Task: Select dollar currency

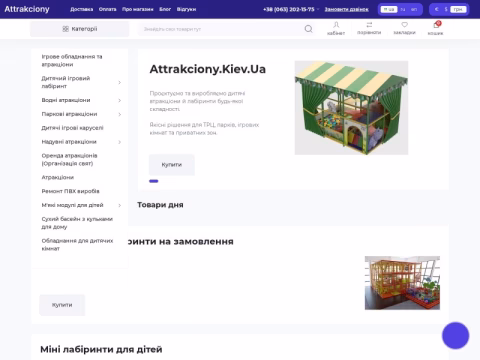Action: pos(446,9)
